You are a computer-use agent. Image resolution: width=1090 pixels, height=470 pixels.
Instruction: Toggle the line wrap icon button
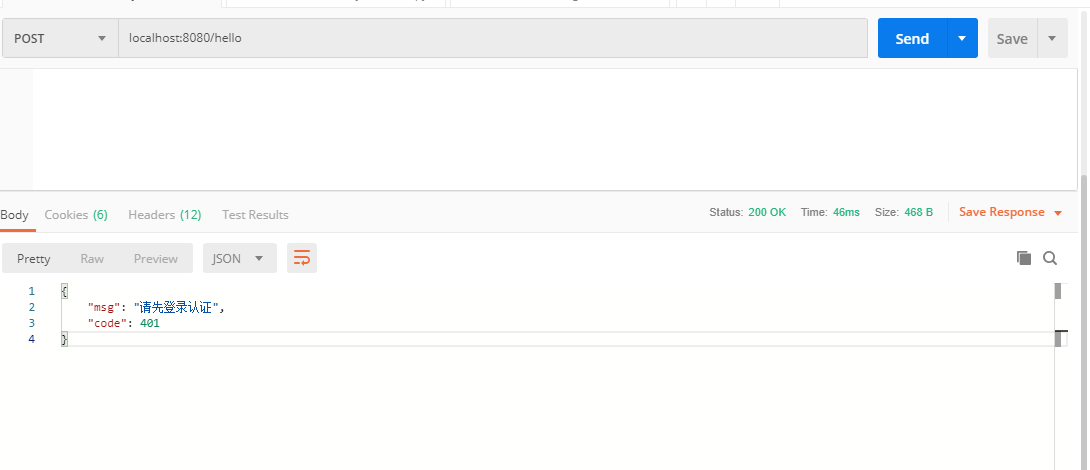coord(302,258)
